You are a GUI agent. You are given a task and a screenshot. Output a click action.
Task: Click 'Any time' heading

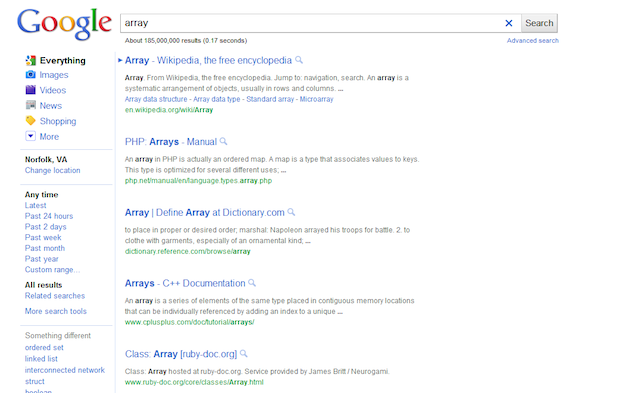click(42, 195)
